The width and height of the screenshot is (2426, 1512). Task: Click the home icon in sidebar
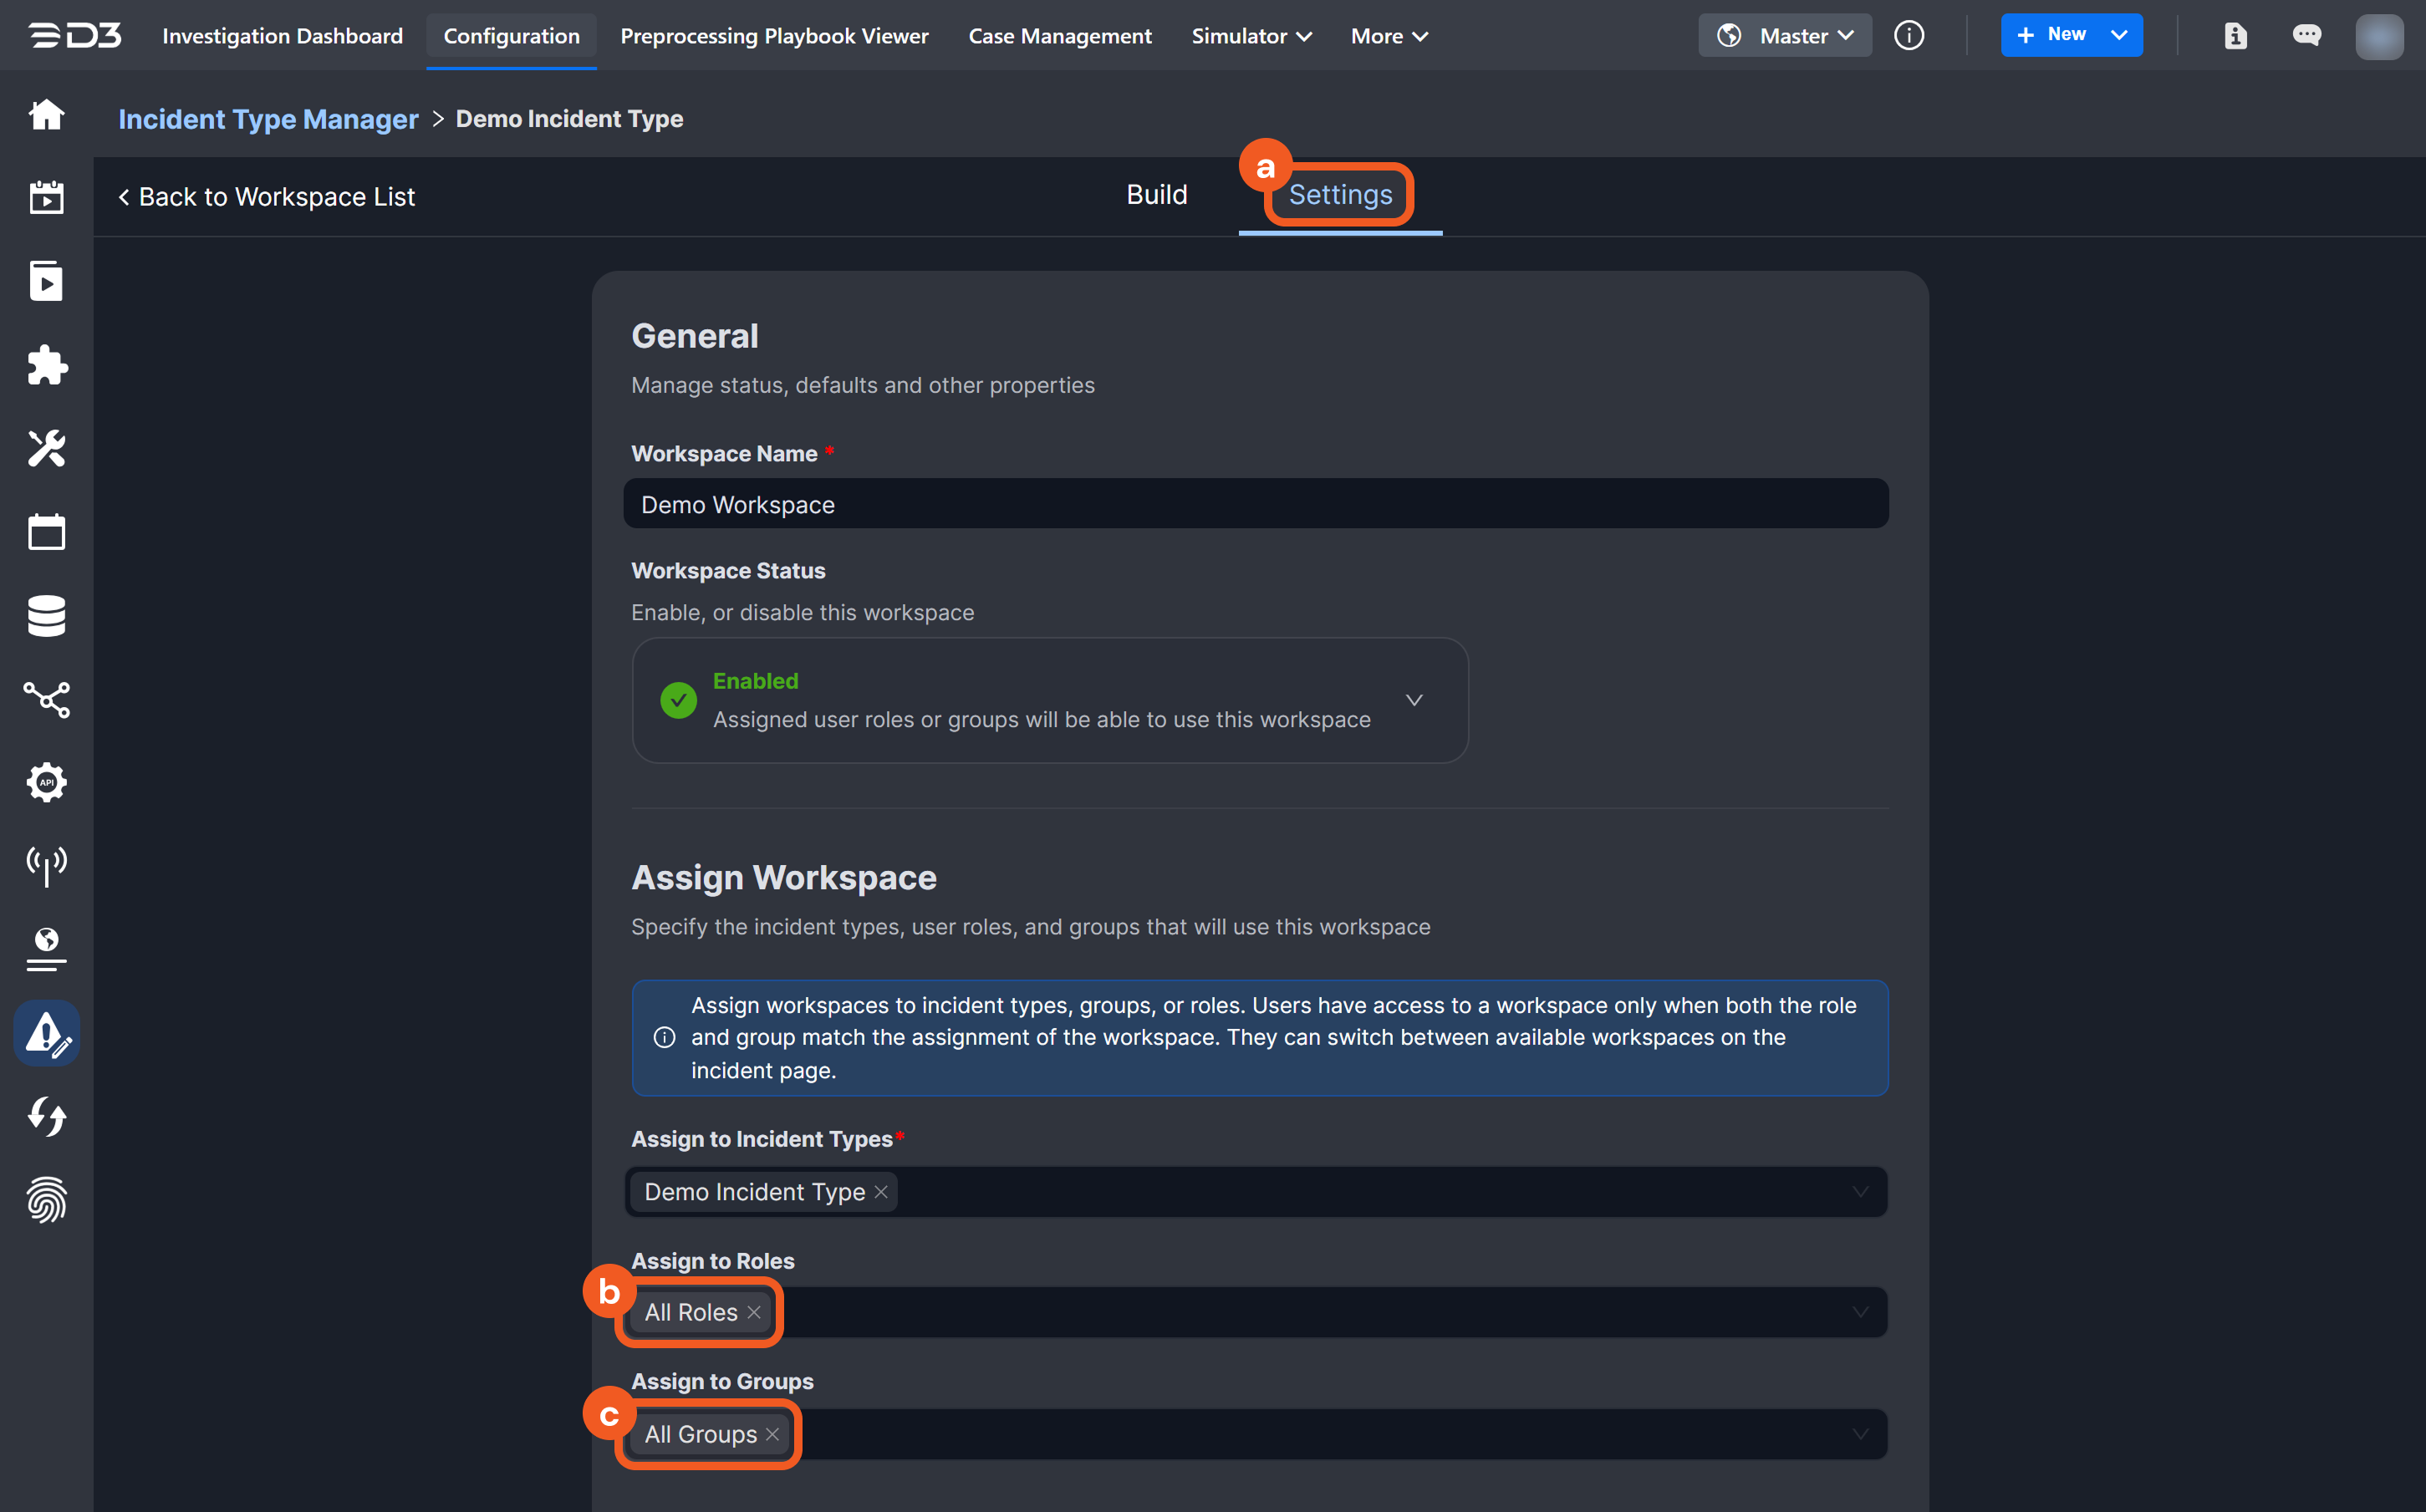(x=46, y=115)
